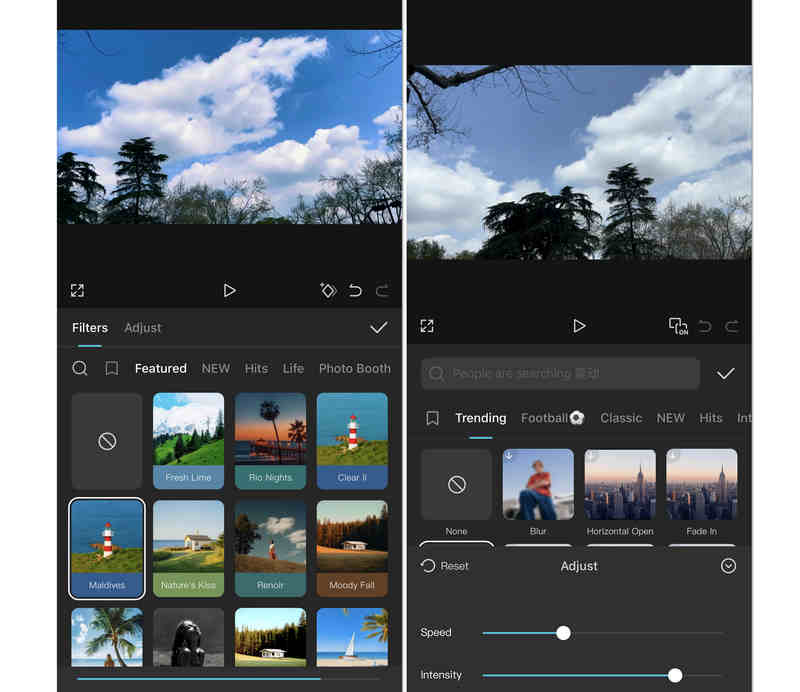
Task: Apply Moody Fall filter
Action: pos(352,549)
